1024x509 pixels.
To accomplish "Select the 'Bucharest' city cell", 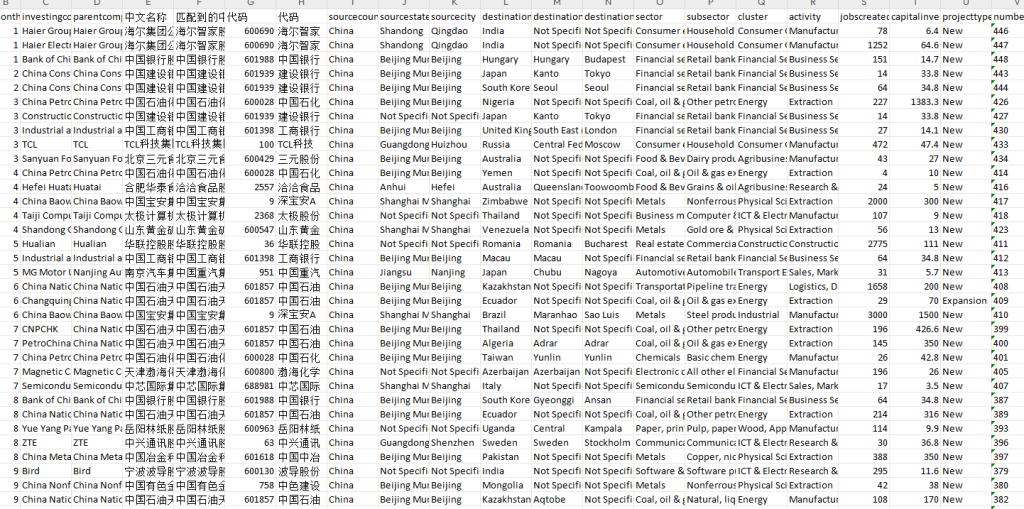I will click(606, 244).
